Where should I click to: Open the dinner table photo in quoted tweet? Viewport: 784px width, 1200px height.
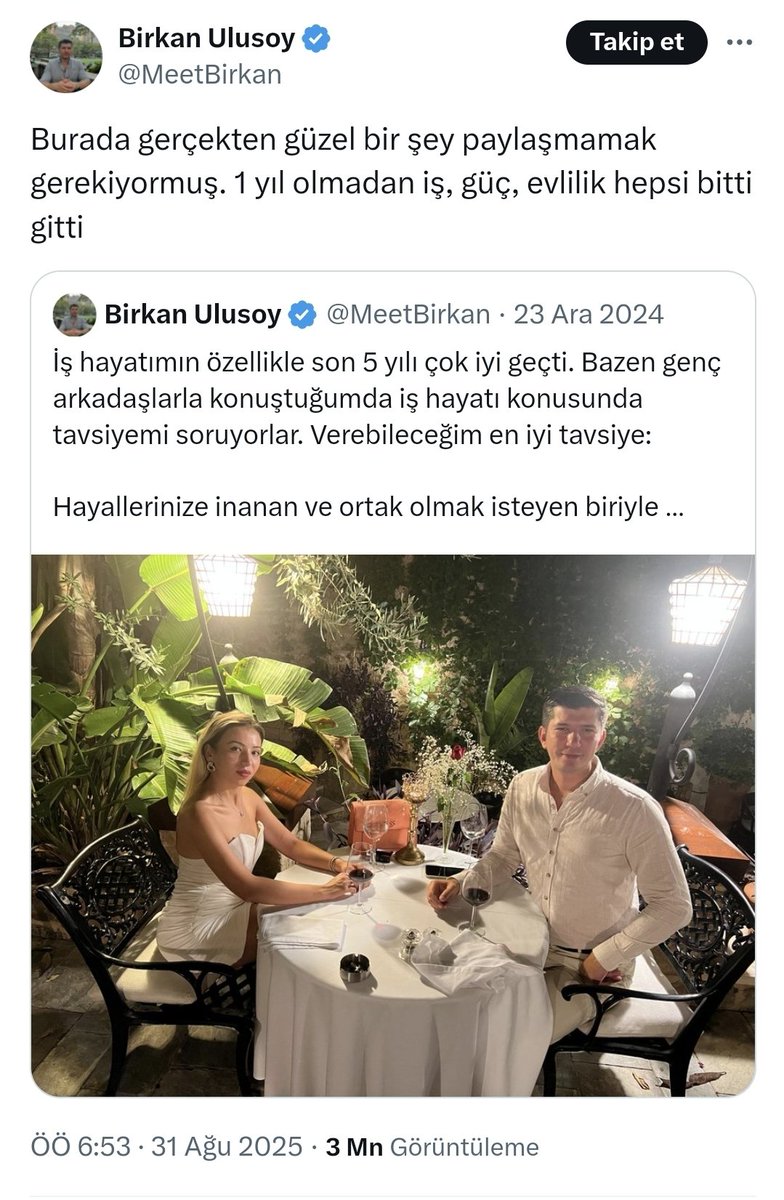point(393,825)
